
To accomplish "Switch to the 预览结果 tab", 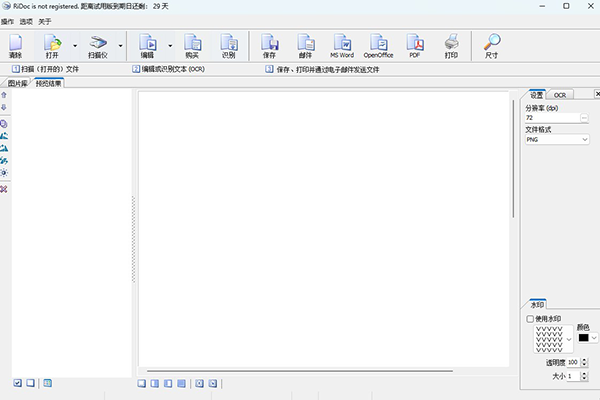I will click(x=49, y=83).
